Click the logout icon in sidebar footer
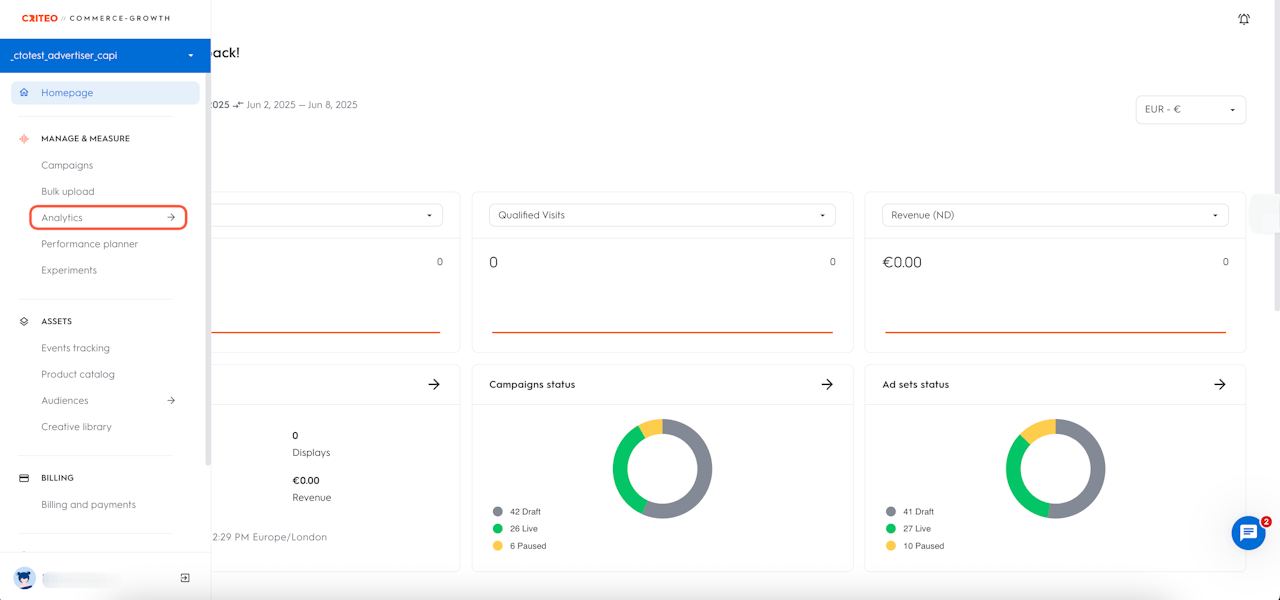 [185, 578]
